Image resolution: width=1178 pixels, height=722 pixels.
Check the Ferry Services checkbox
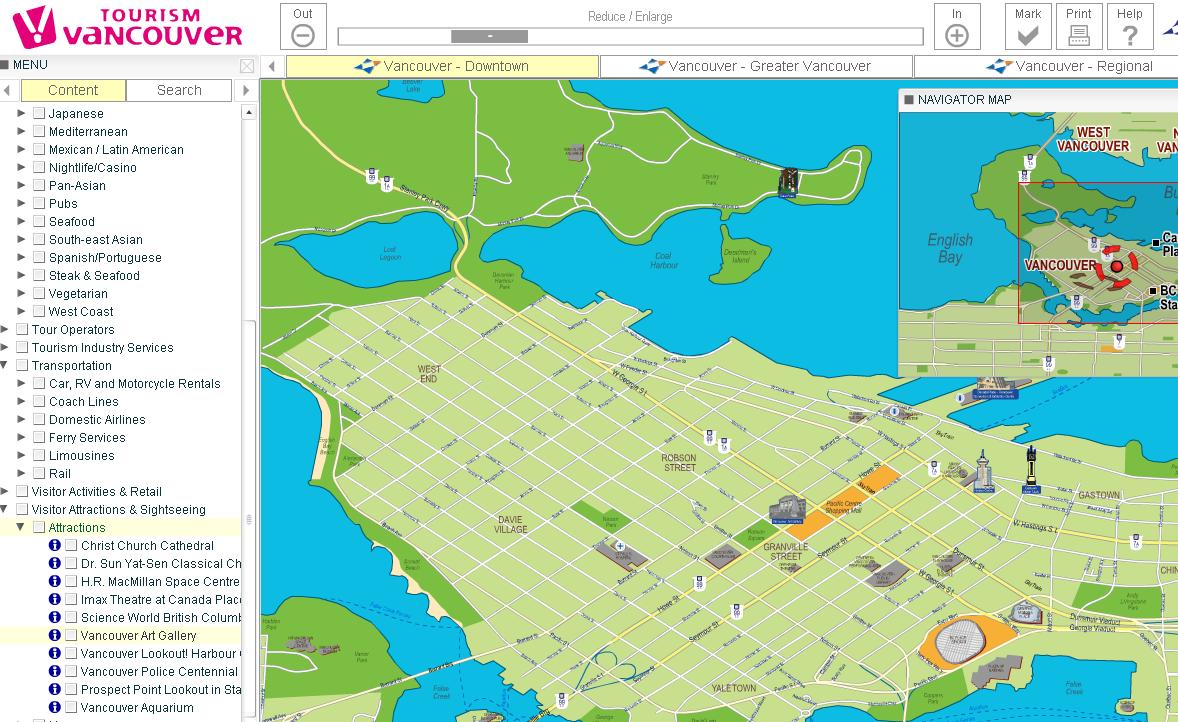pyautogui.click(x=39, y=437)
